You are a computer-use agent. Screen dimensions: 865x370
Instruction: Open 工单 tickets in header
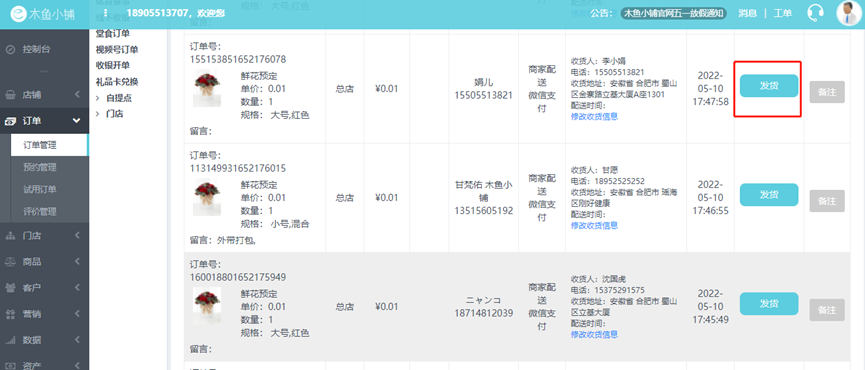[782, 13]
